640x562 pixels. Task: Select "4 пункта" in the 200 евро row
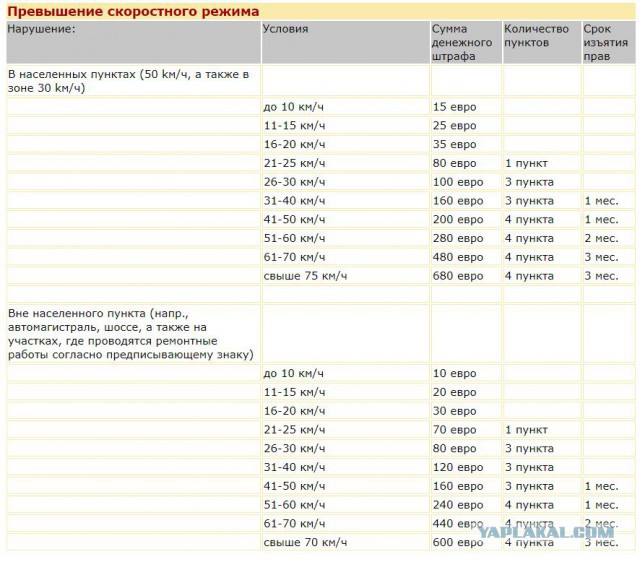[529, 220]
